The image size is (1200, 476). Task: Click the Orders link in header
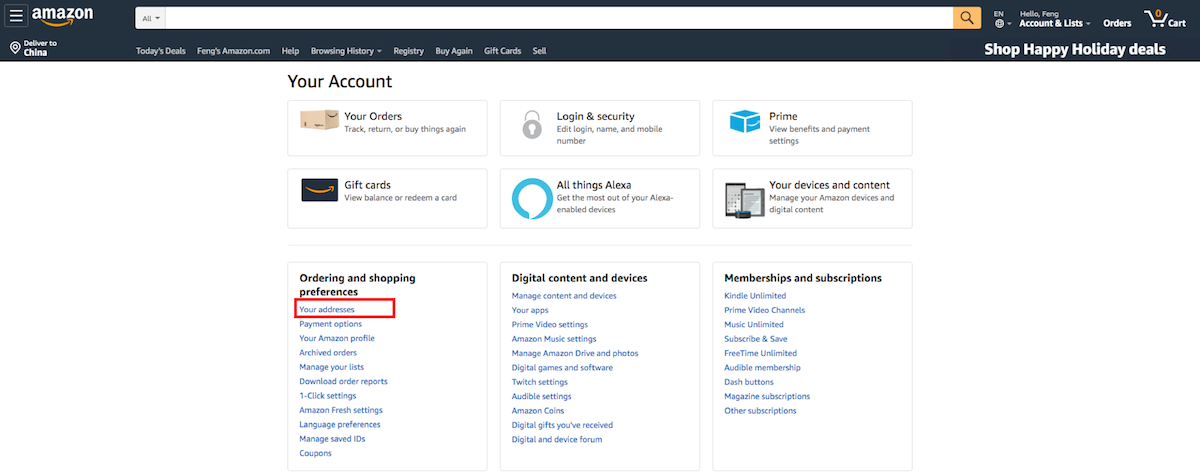[1117, 23]
